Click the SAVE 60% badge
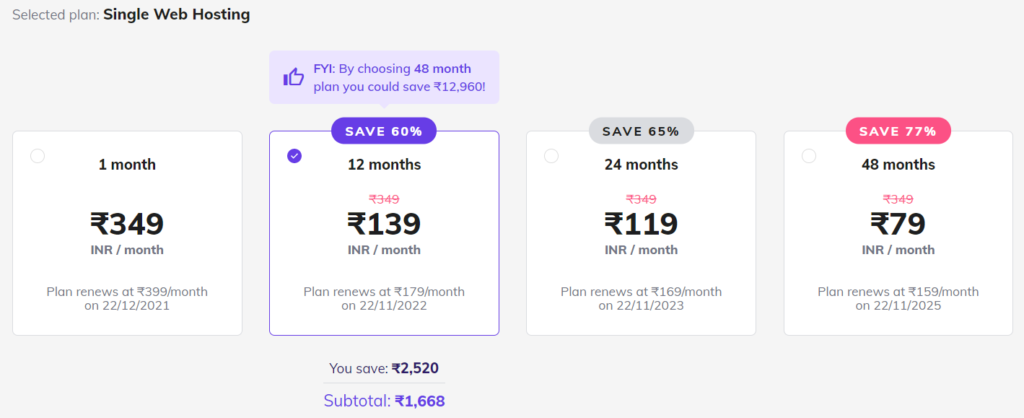 pyautogui.click(x=384, y=131)
